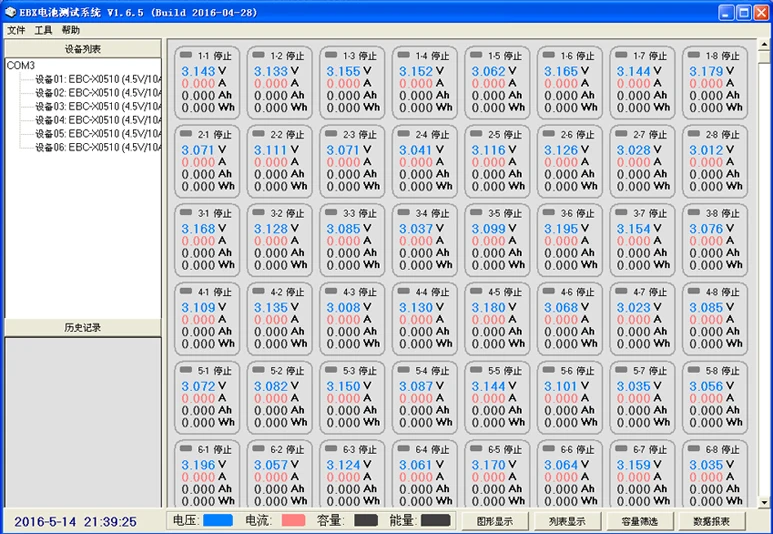Click the 图形显示 button

[x=494, y=521]
